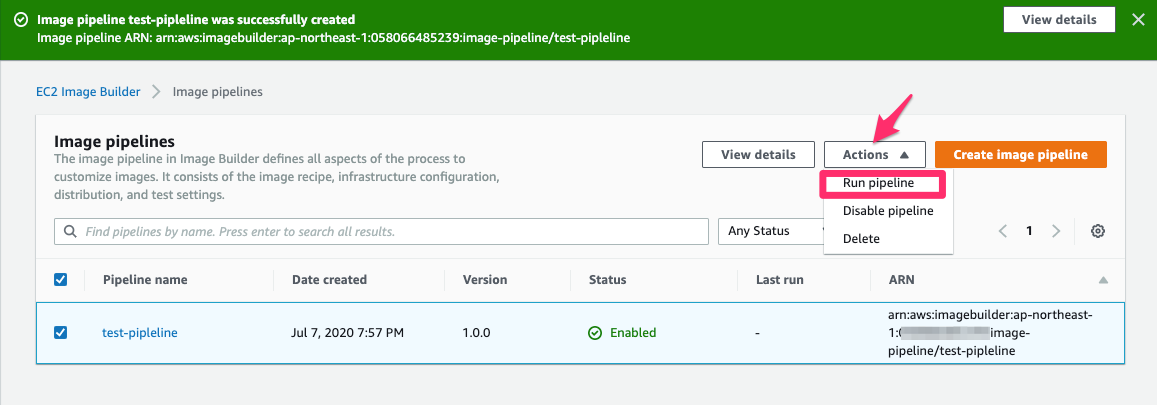Click the green success checkmark icon in the banner
This screenshot has height=405, width=1157.
click(x=21, y=20)
